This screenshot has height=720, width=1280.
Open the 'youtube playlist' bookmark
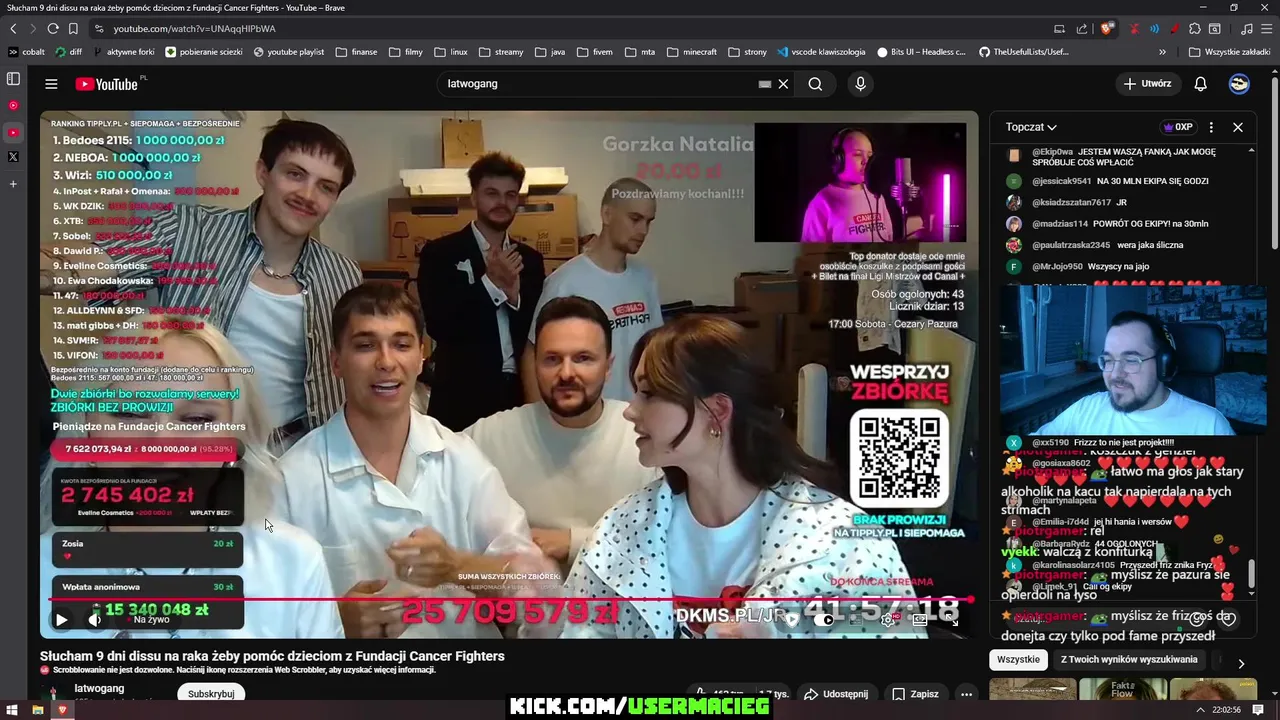click(289, 52)
